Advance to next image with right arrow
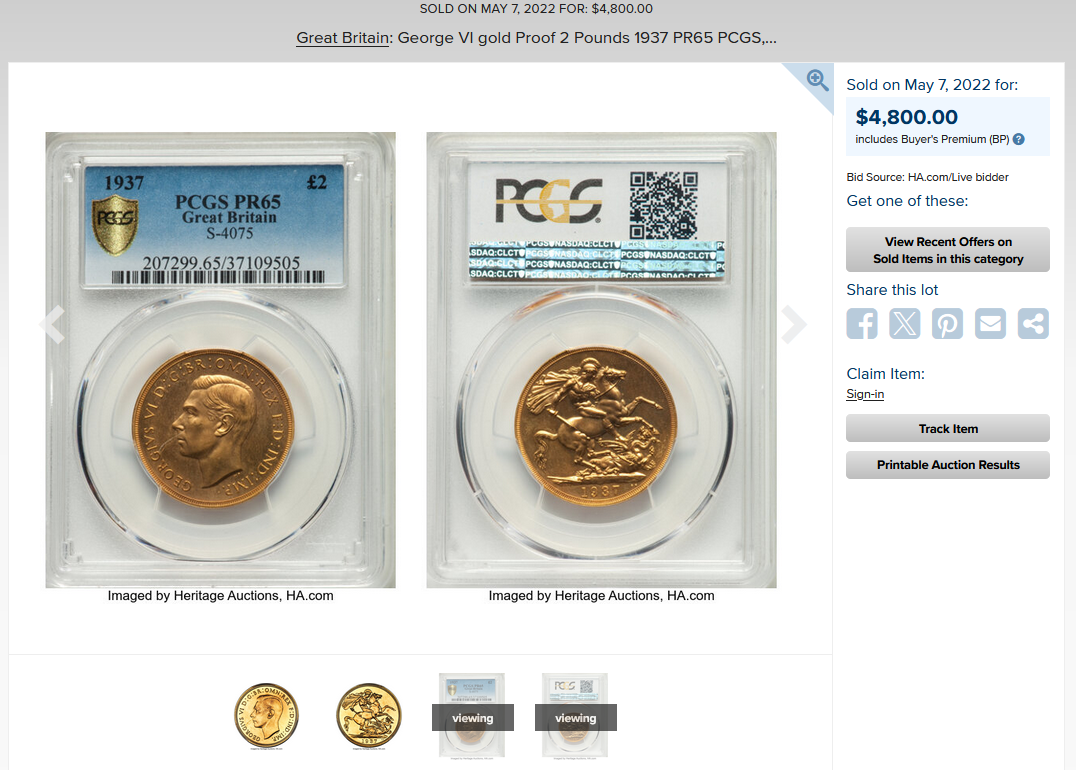The width and height of the screenshot is (1076, 770). (793, 324)
